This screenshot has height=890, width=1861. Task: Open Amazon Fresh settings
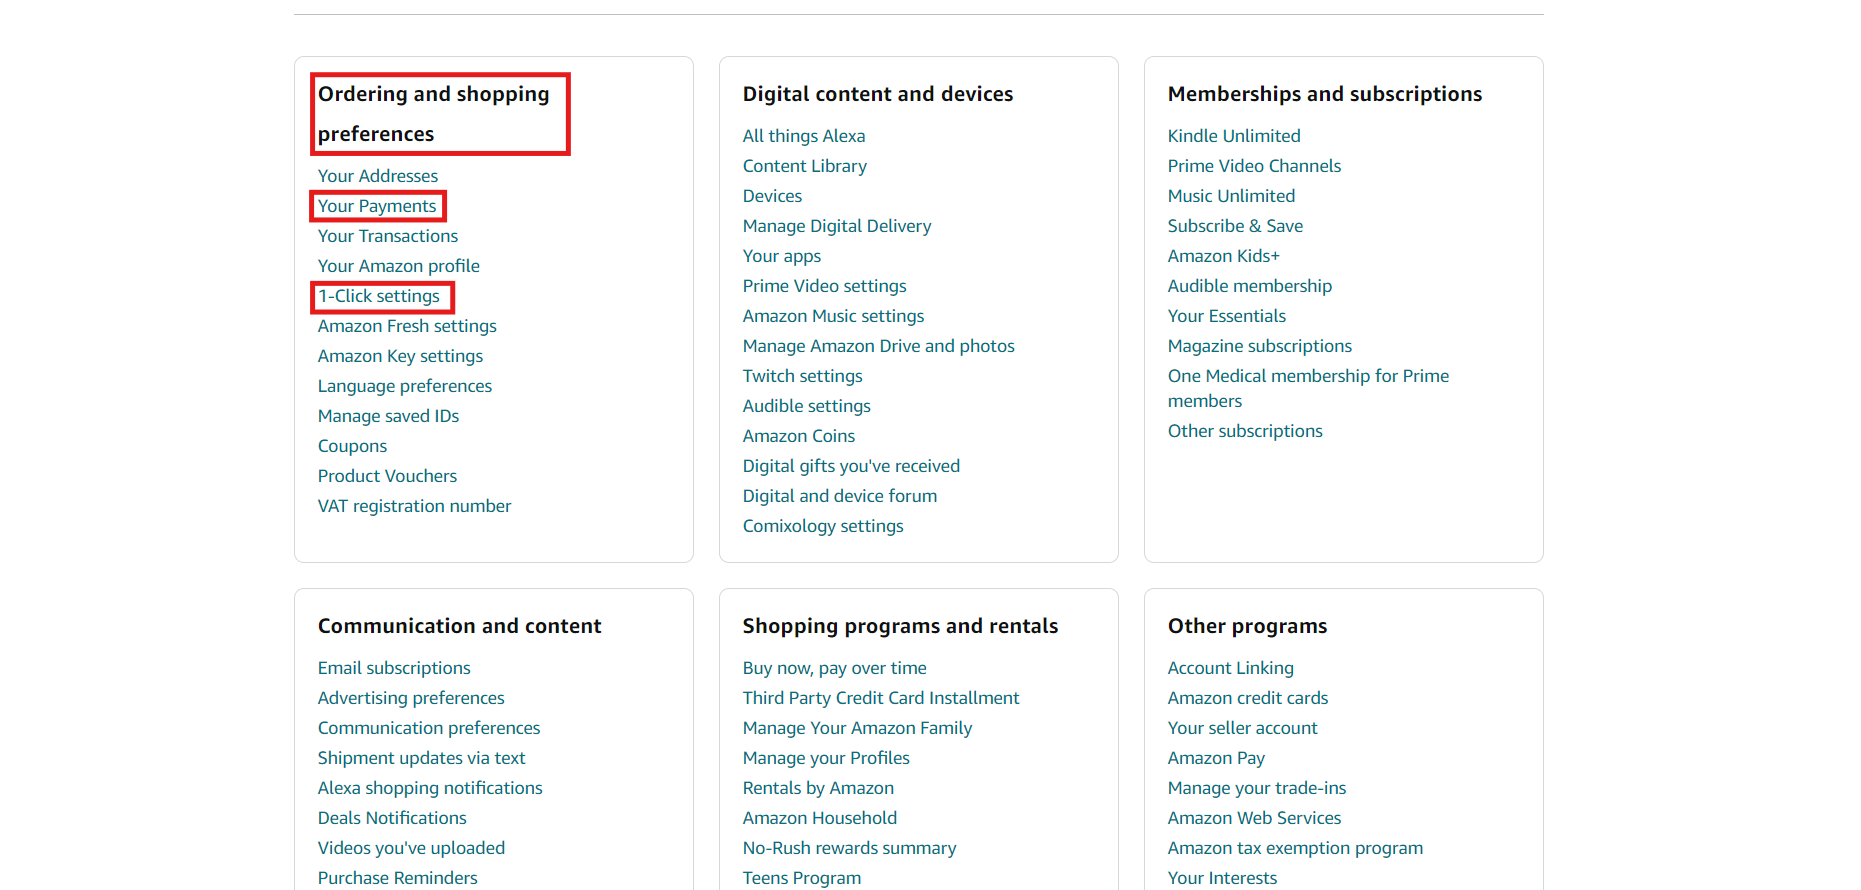(407, 326)
